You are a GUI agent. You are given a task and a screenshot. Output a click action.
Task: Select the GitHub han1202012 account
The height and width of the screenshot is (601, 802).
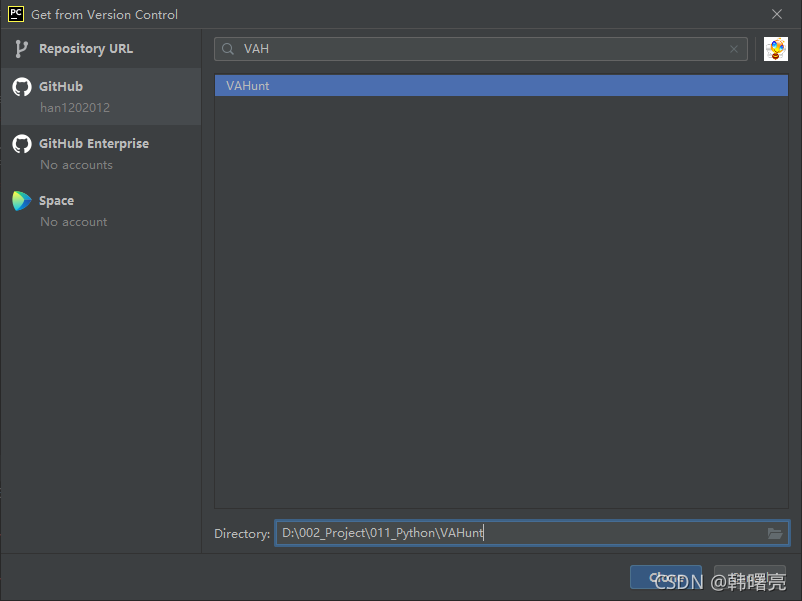[x=101, y=97]
